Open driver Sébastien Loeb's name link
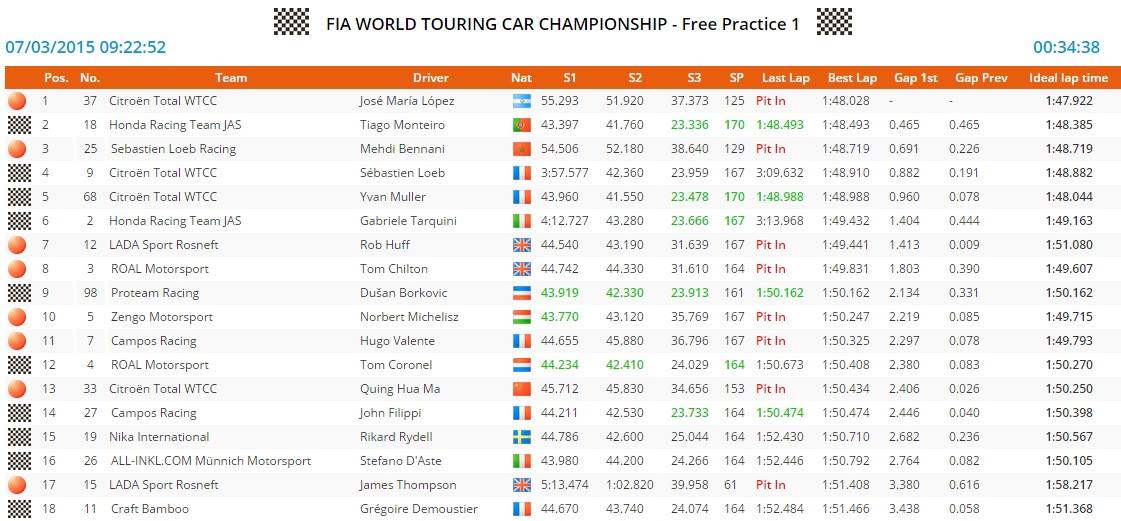The width and height of the screenshot is (1121, 521). pyautogui.click(x=402, y=173)
